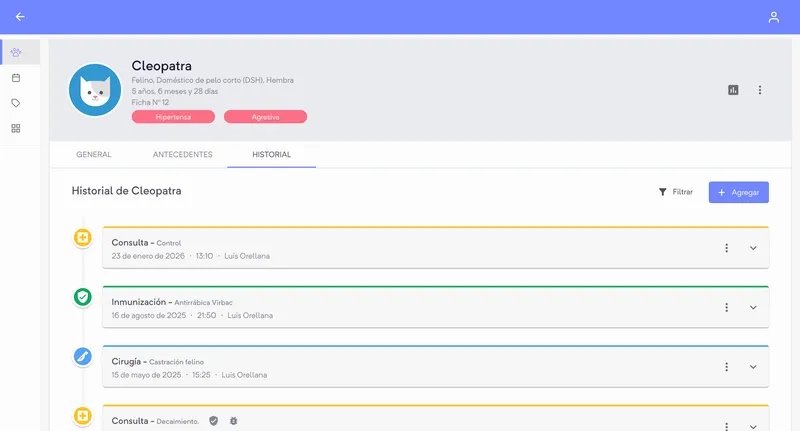Click the blue Cirugía scalpel timeline icon

tap(83, 357)
